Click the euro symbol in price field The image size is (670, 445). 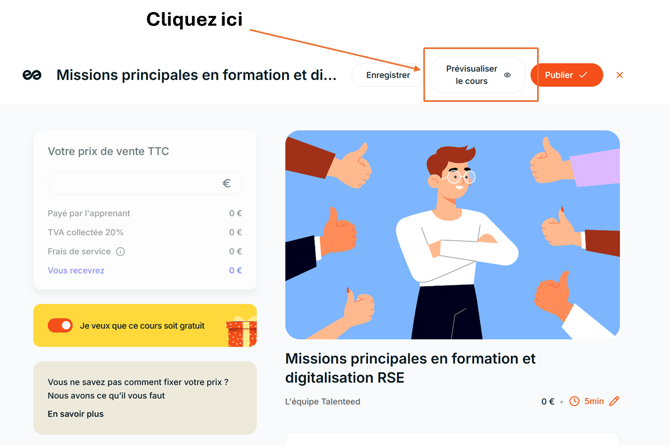click(226, 183)
